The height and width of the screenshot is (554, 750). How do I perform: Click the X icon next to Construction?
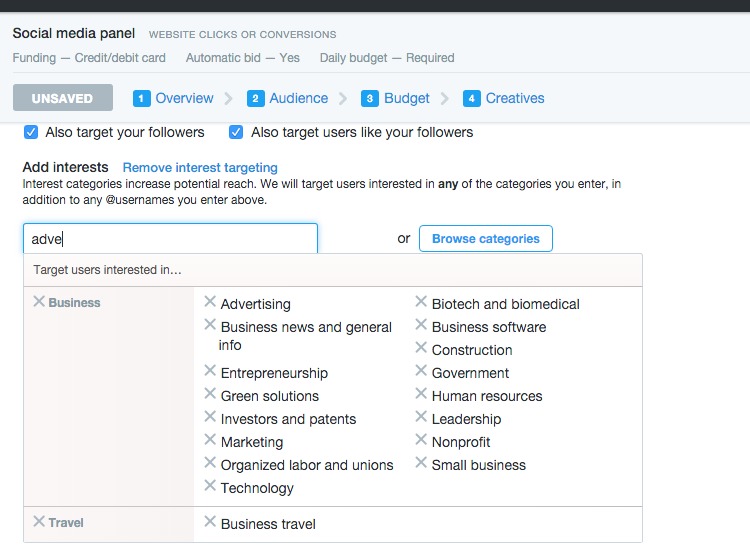[x=421, y=348]
